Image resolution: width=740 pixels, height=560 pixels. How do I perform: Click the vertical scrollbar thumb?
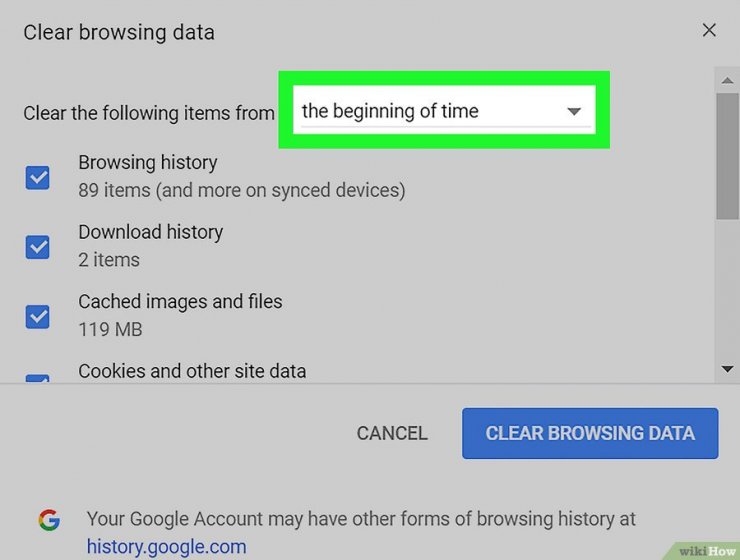click(727, 156)
